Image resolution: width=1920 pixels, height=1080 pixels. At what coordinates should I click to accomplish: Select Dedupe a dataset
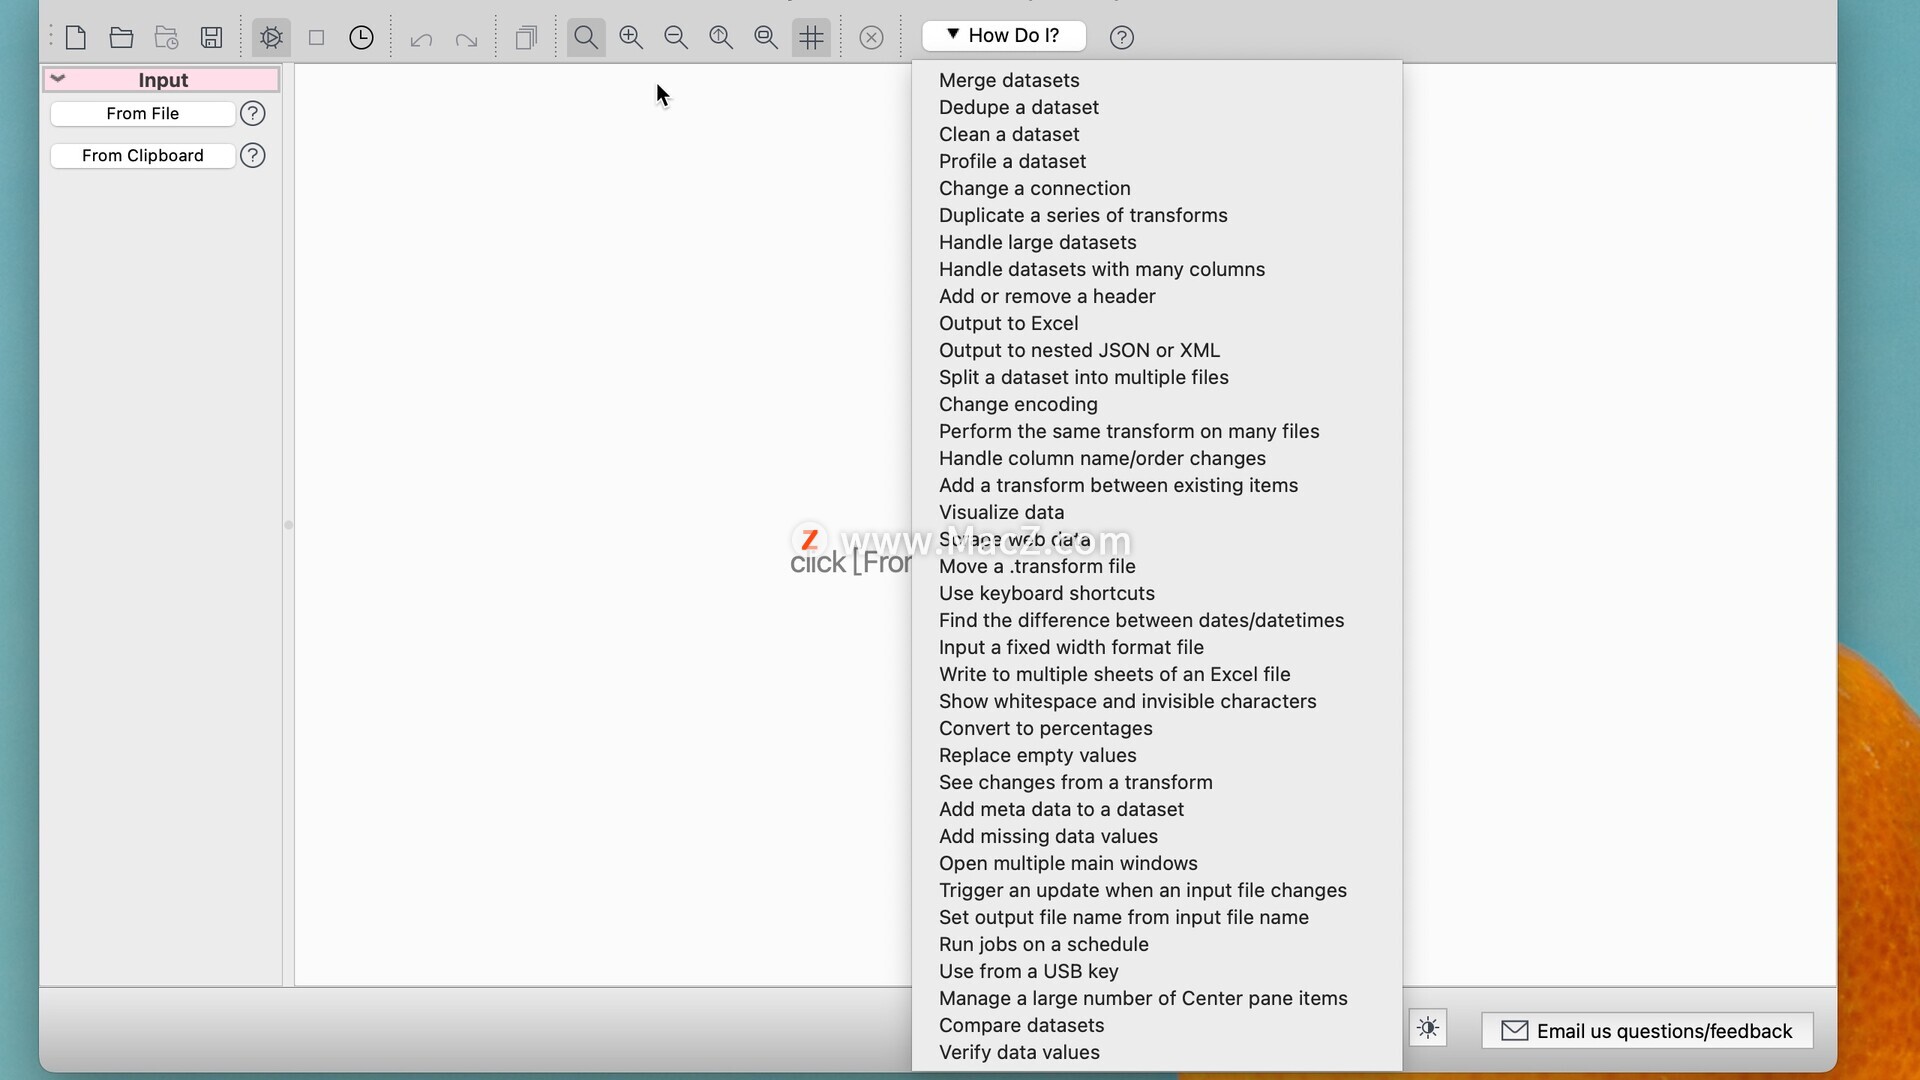click(1157, 107)
